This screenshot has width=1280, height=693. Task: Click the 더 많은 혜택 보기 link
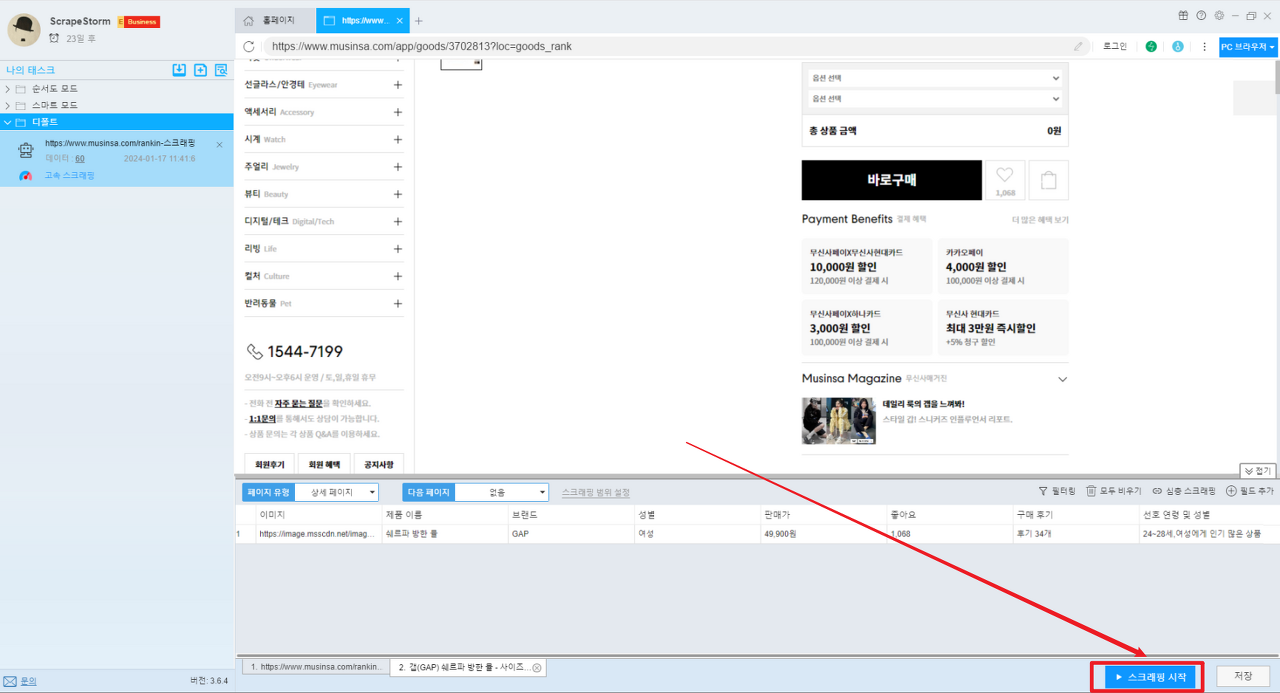pyautogui.click(x=1040, y=219)
